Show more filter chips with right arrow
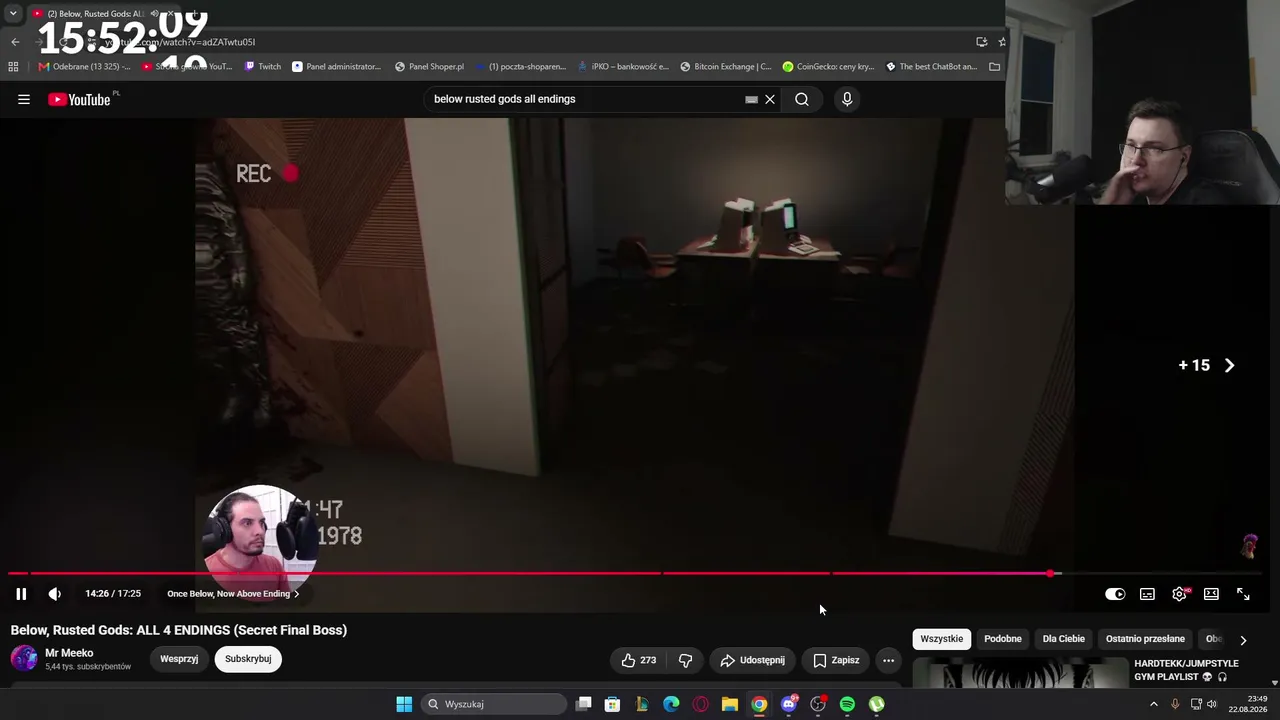 coord(1243,640)
